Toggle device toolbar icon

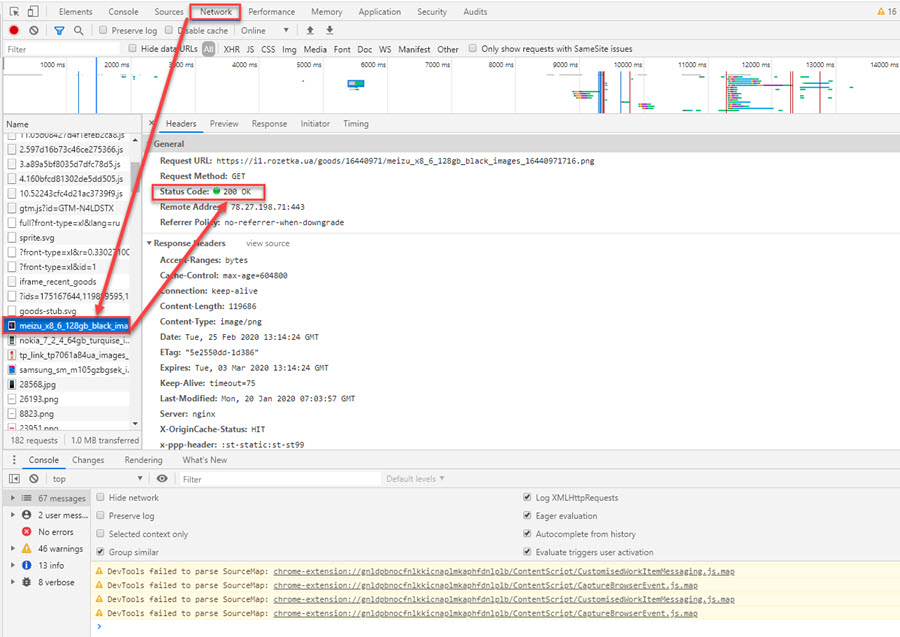click(33, 11)
